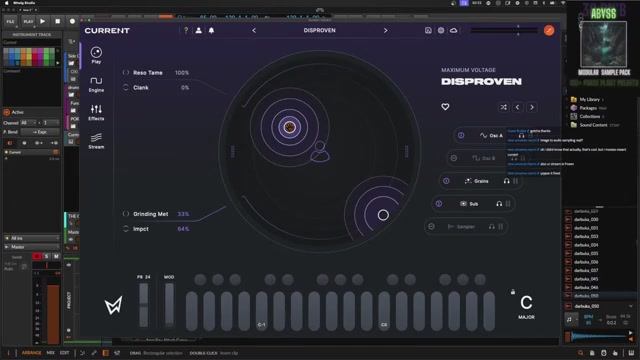Click the globe icon in header
Screen dimensions: 640x360
(441, 30)
